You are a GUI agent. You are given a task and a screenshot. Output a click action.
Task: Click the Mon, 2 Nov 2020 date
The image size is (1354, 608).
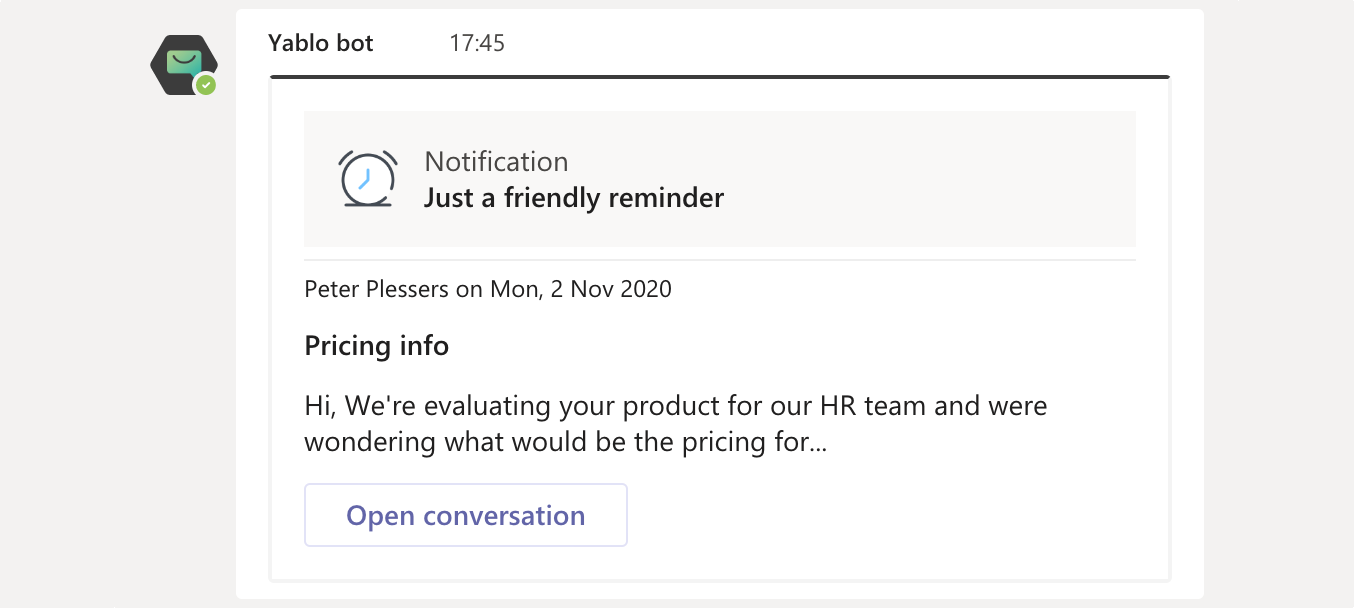click(580, 290)
